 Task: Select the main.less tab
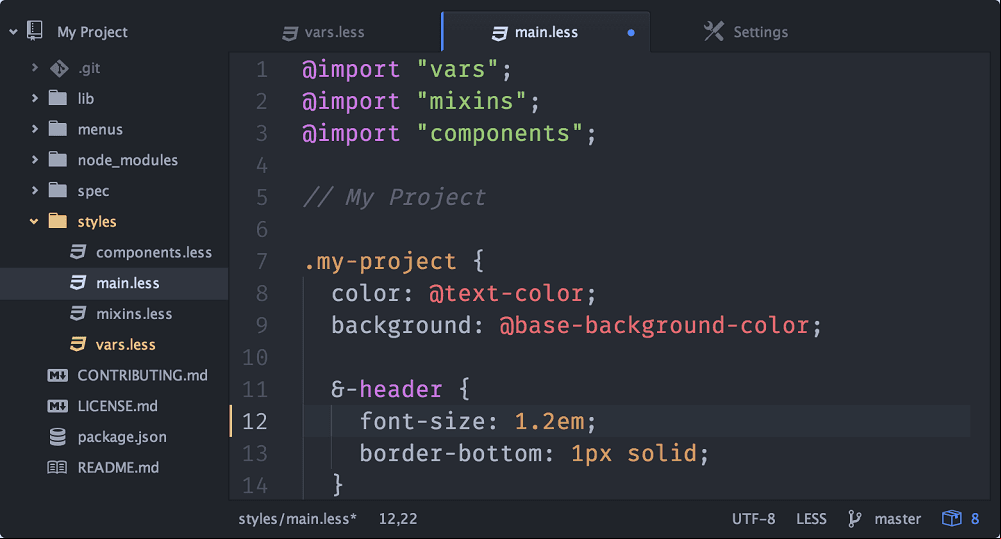click(546, 32)
